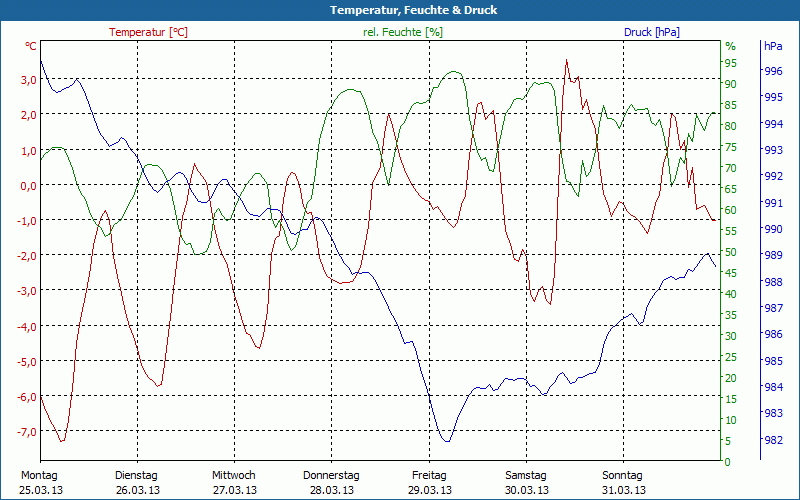Pick the Sonntag day label
The width and height of the screenshot is (800, 500).
(624, 475)
